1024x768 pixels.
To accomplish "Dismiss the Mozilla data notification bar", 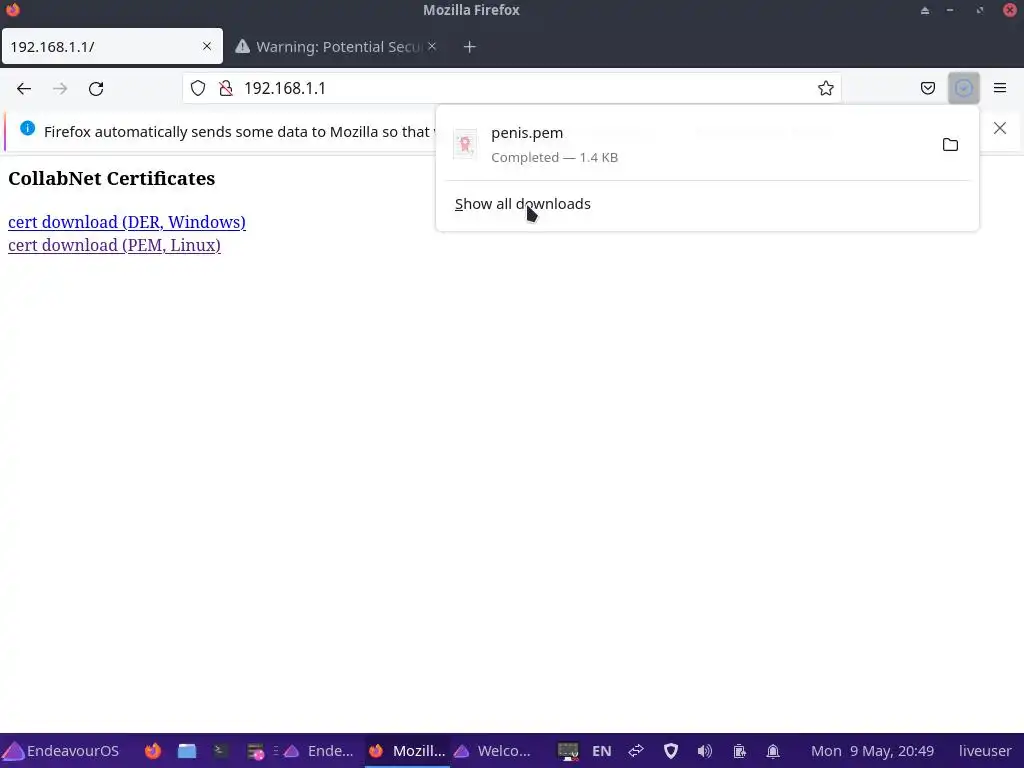I will click(1000, 128).
